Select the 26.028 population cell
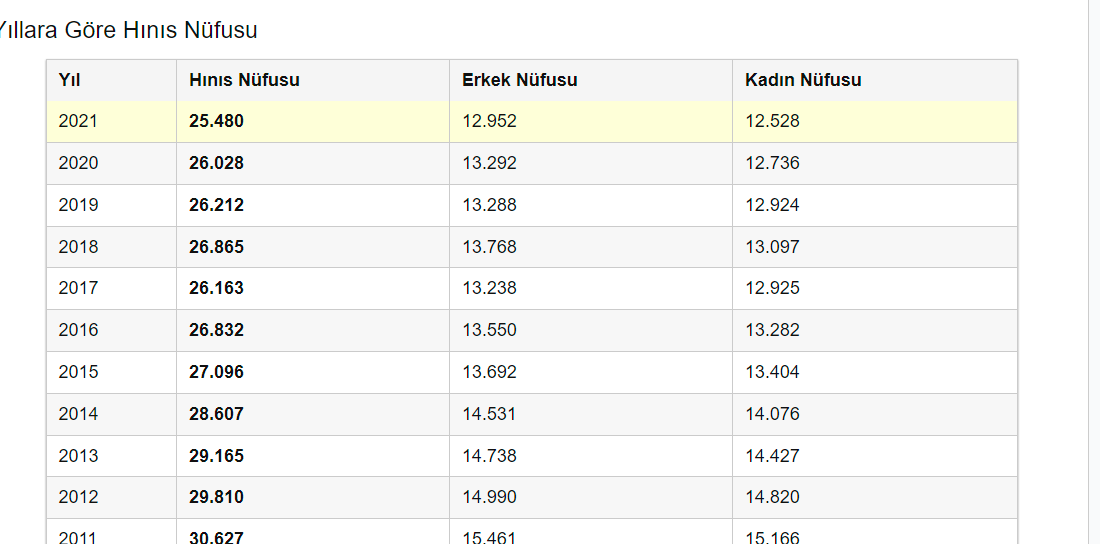 coord(216,163)
